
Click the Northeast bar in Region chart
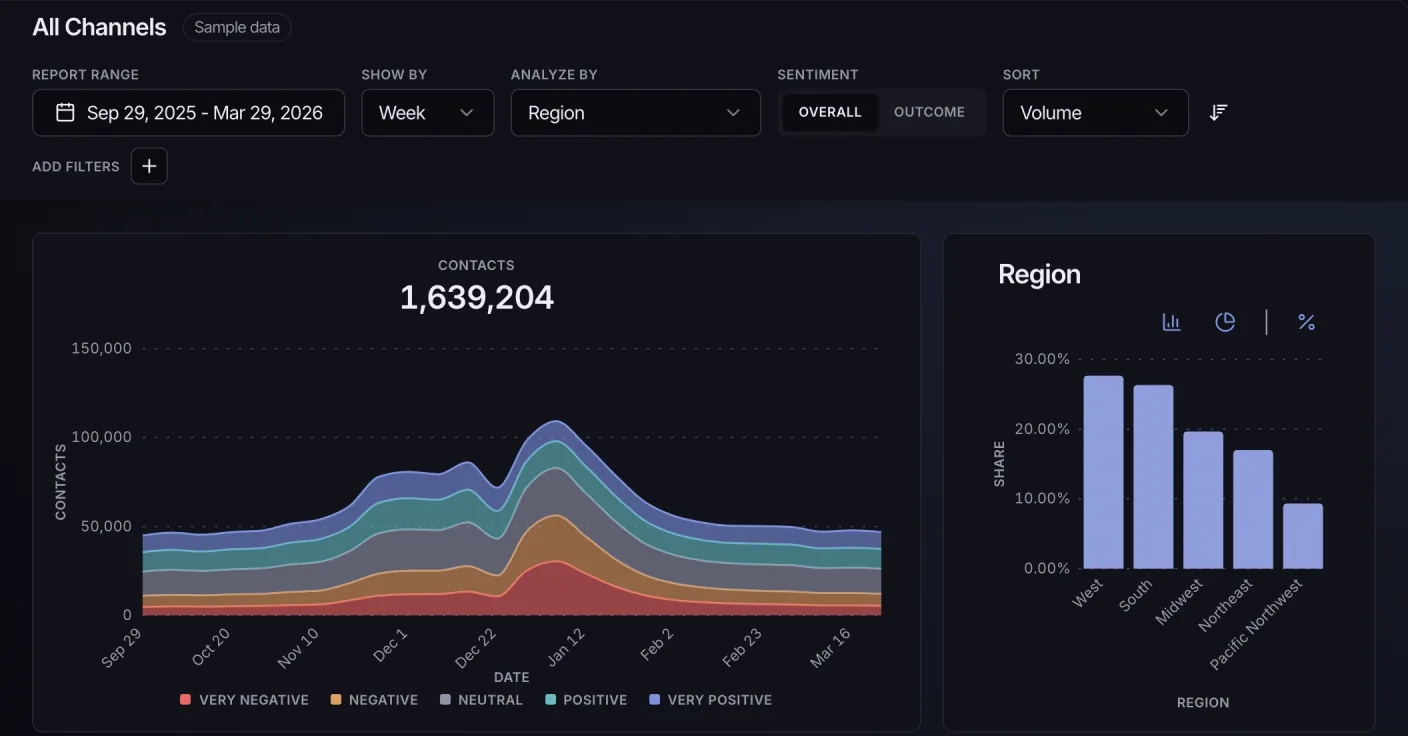1253,509
